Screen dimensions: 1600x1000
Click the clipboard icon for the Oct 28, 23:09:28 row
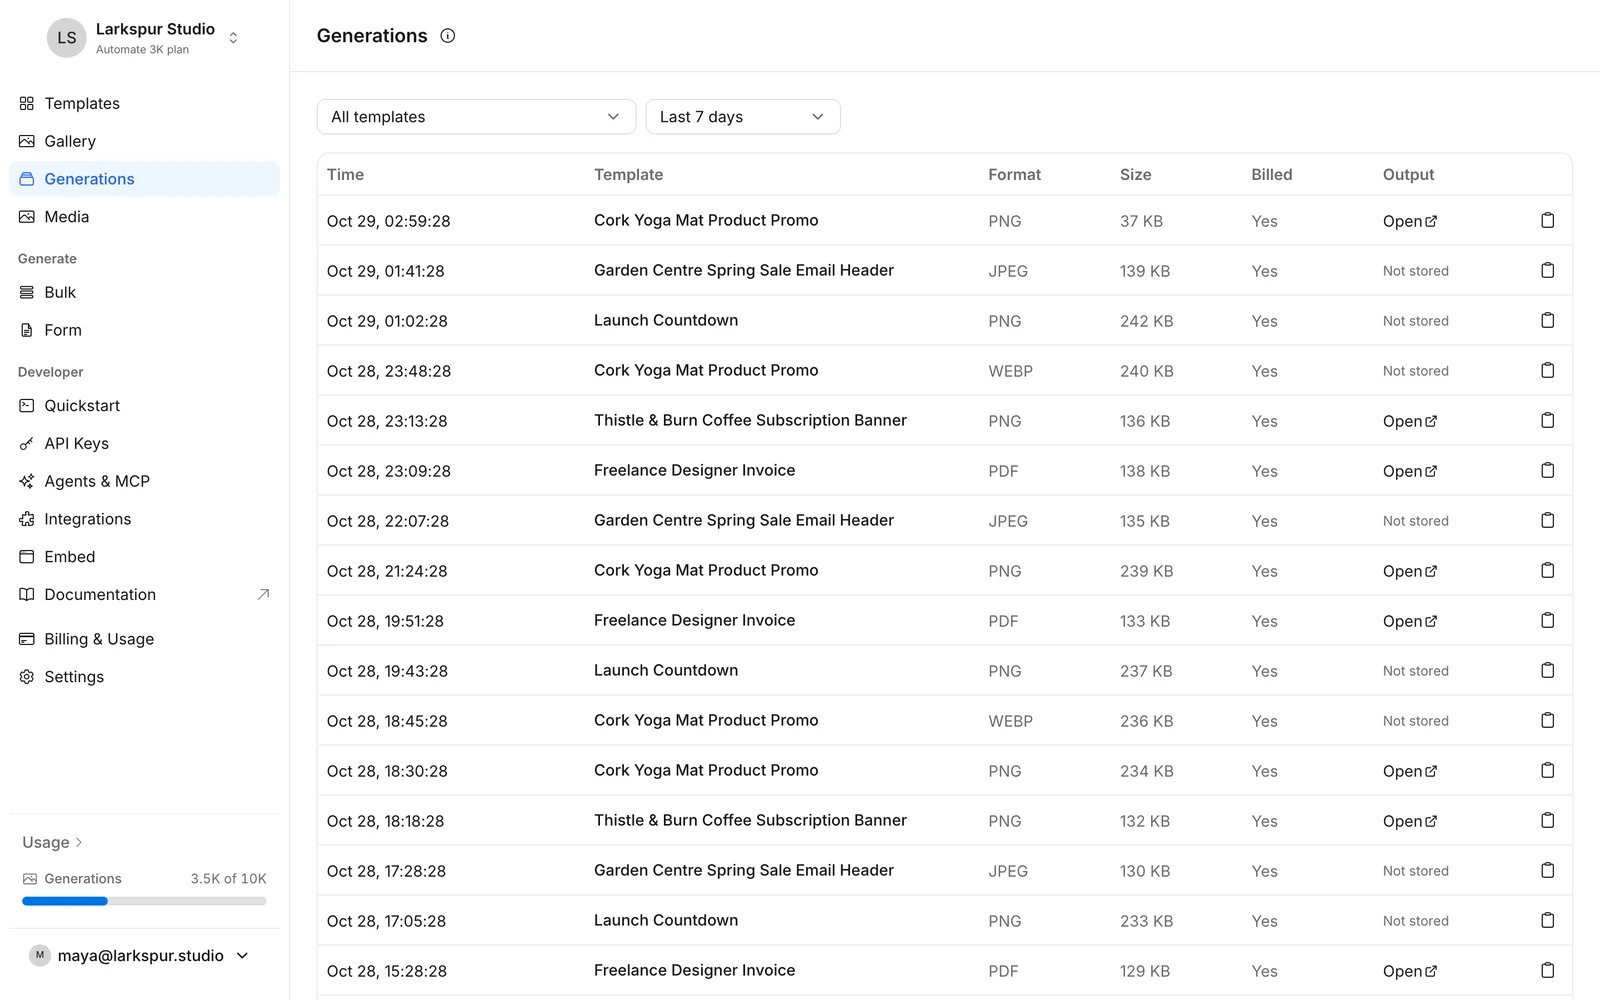1547,471
